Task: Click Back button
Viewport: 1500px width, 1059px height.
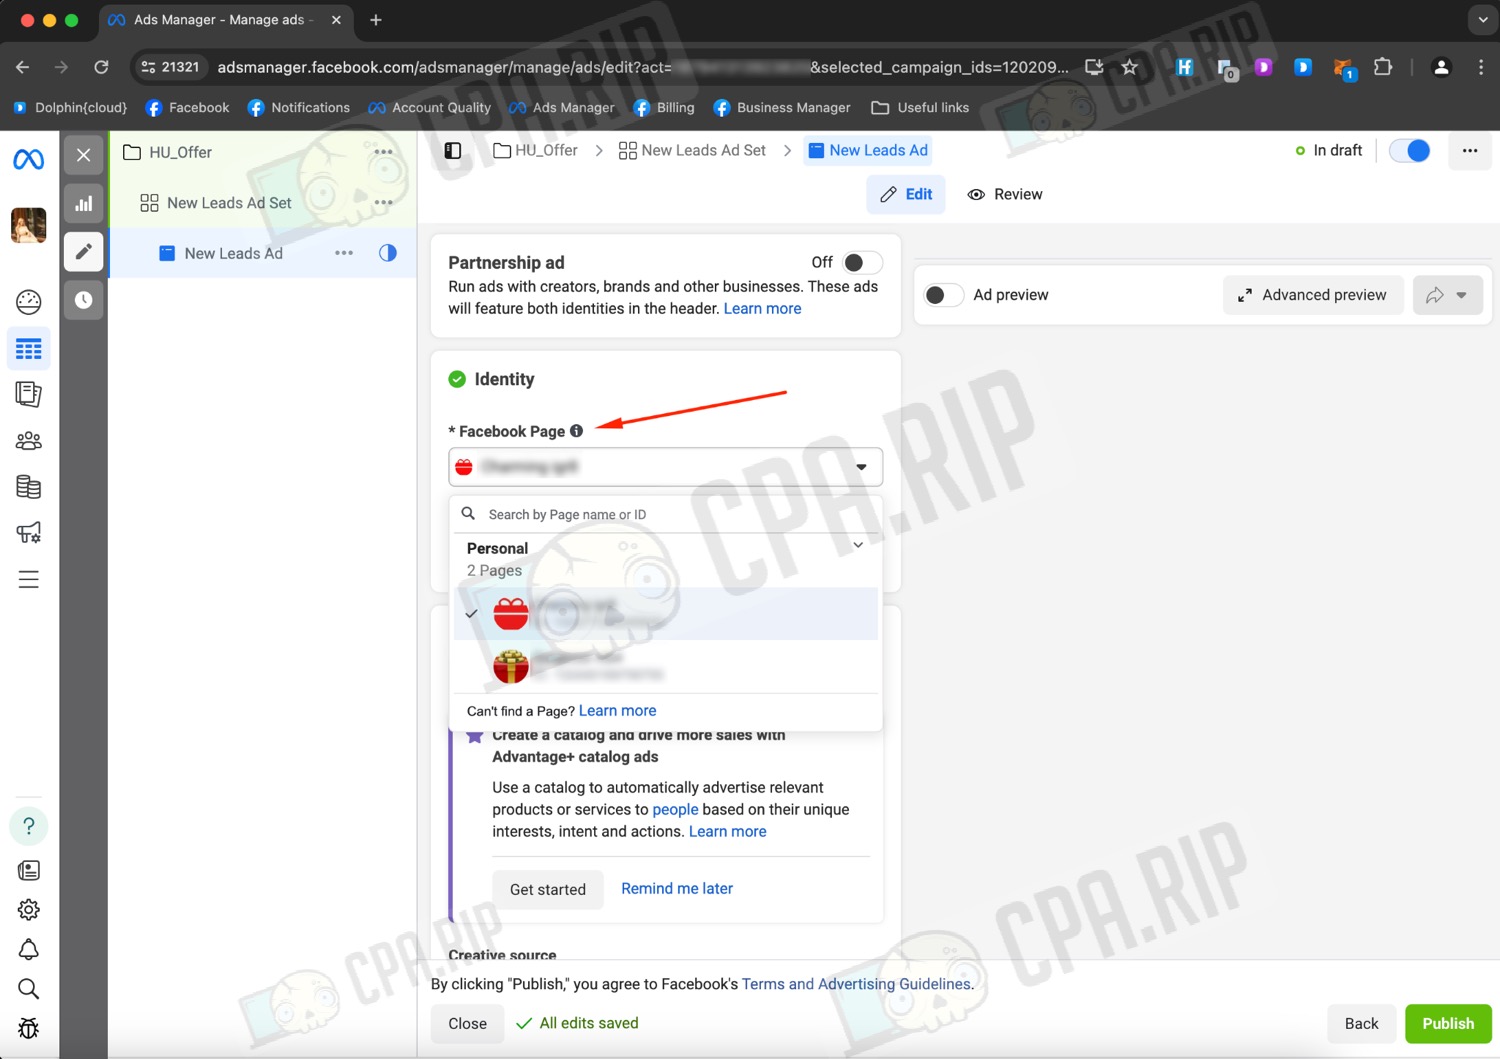Action: click(x=1361, y=1024)
